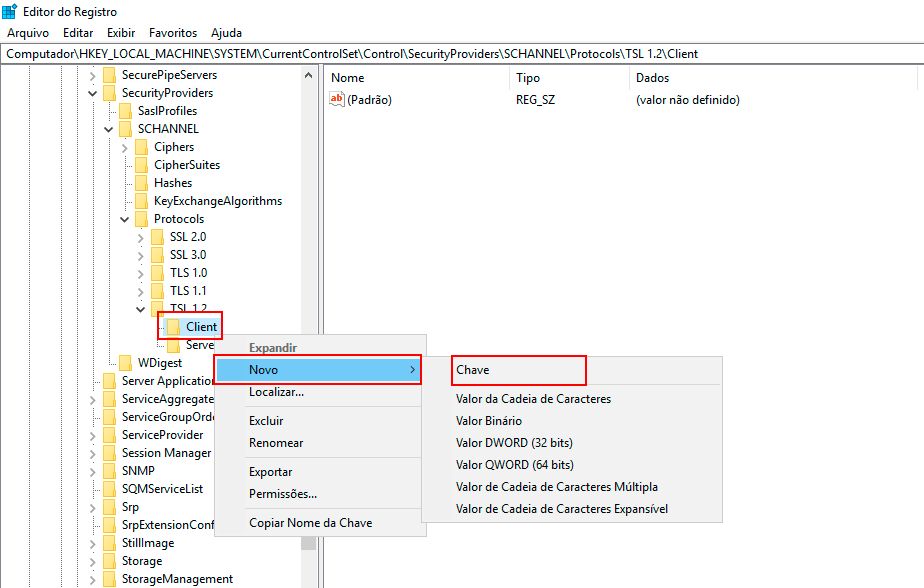
Task: Choose Permissões... in the context menu
Action: [x=318, y=494]
